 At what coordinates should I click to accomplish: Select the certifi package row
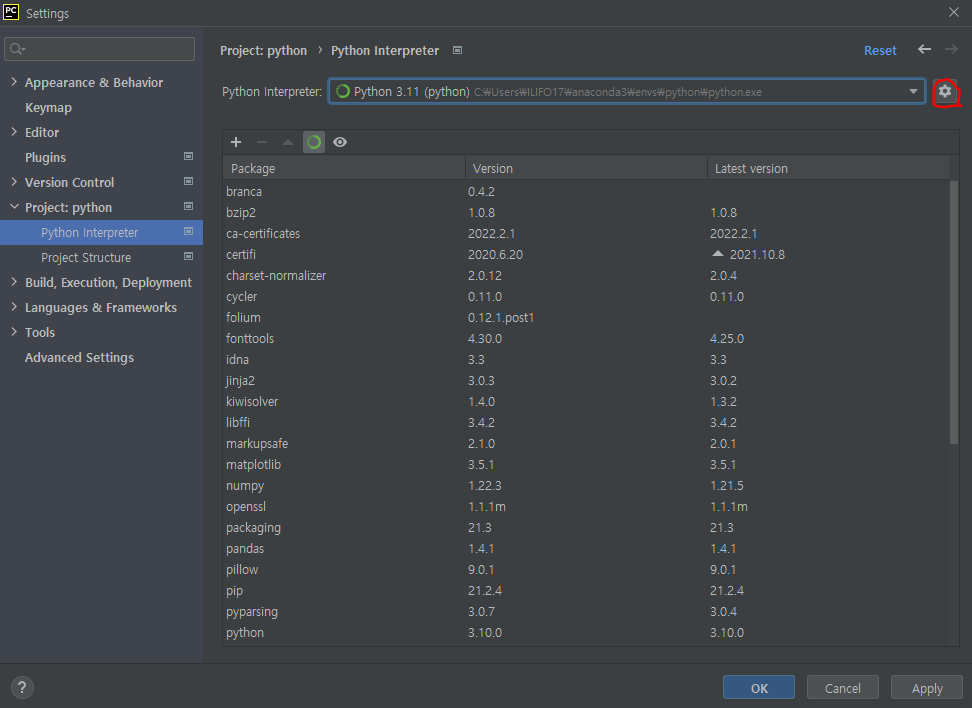tap(586, 255)
